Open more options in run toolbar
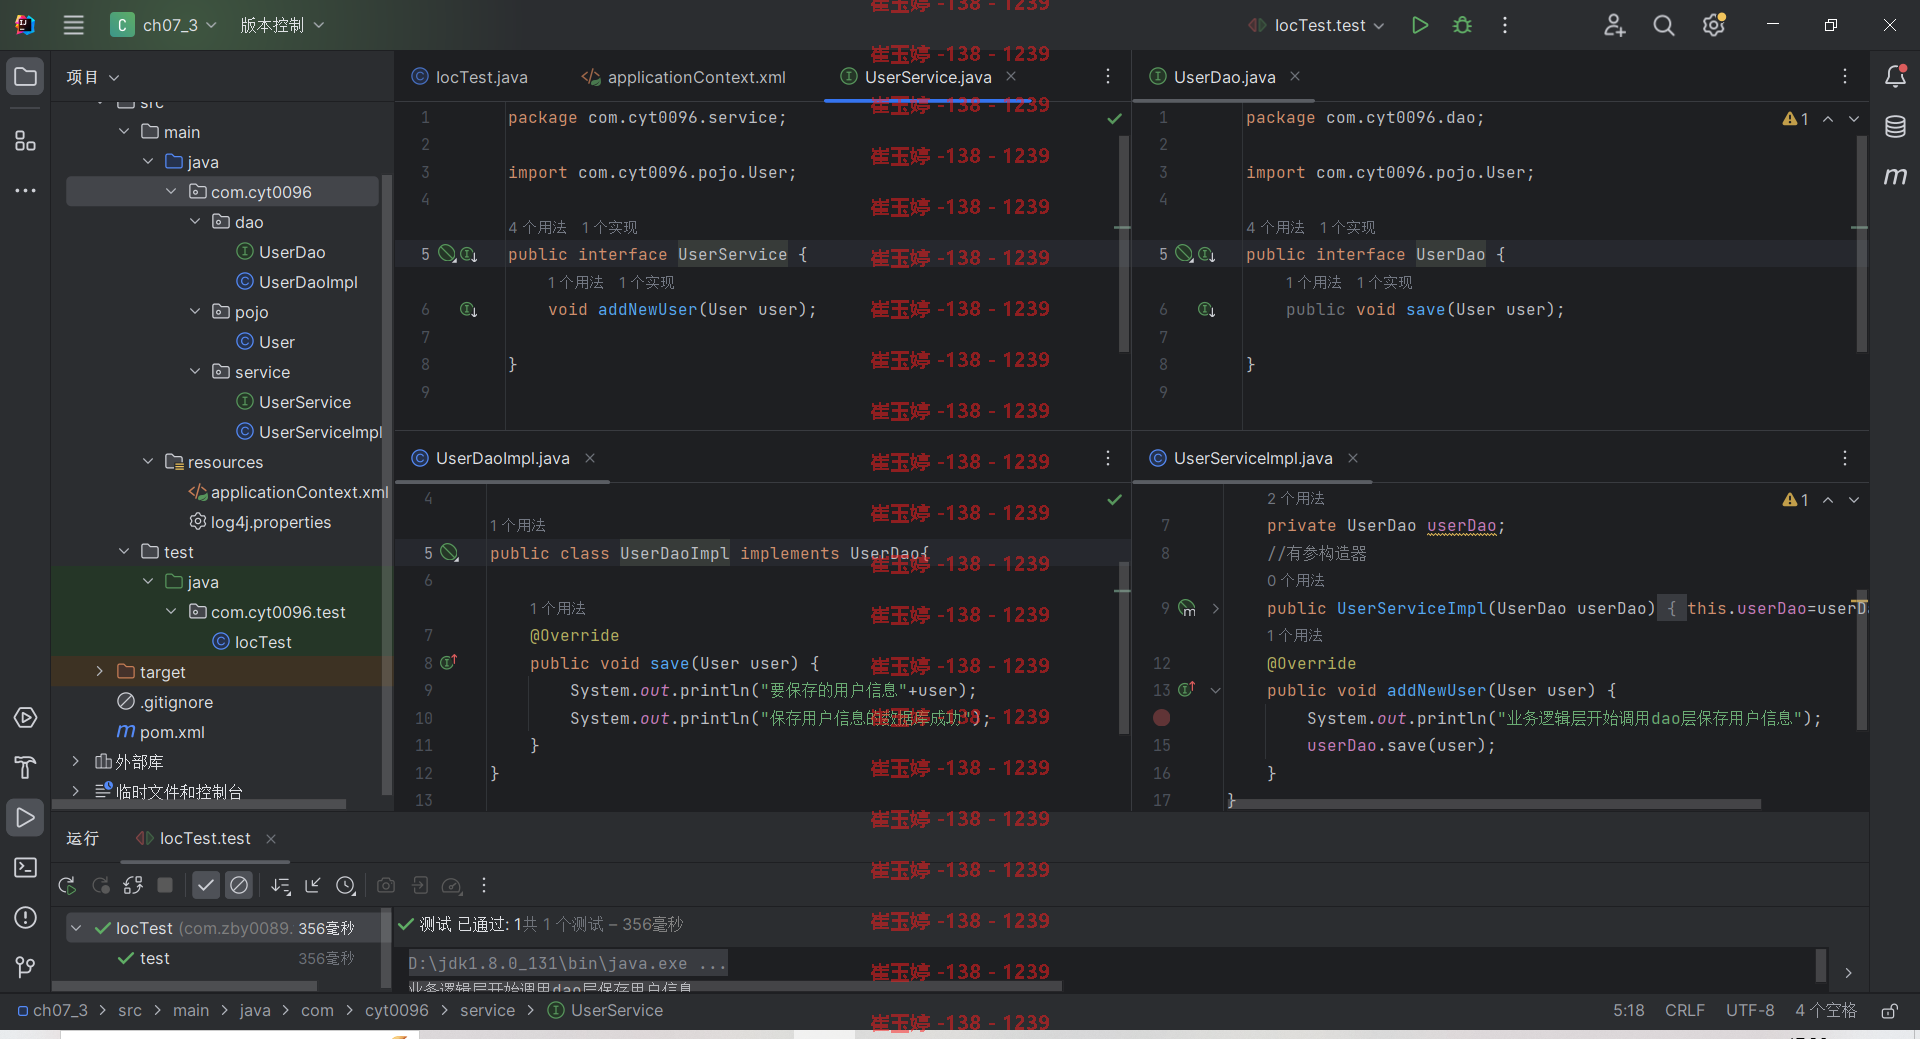The width and height of the screenshot is (1920, 1039). 484,885
